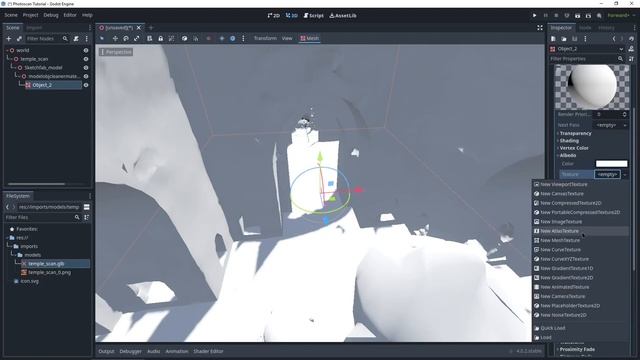Open the Forward+ renderer dropdown
The image size is (640, 360).
(x=621, y=16)
